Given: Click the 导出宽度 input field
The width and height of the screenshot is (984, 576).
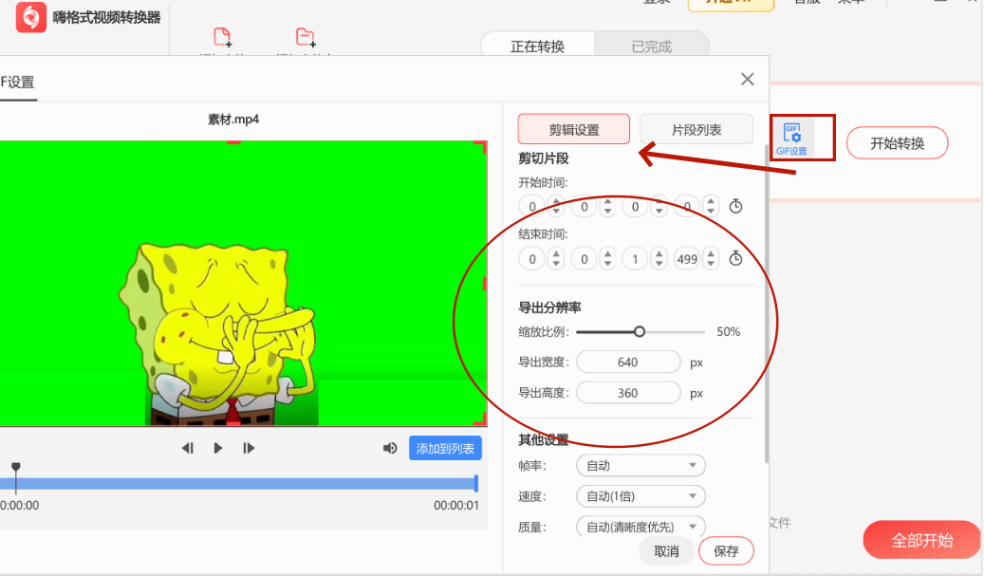Looking at the screenshot, I should click(x=628, y=361).
